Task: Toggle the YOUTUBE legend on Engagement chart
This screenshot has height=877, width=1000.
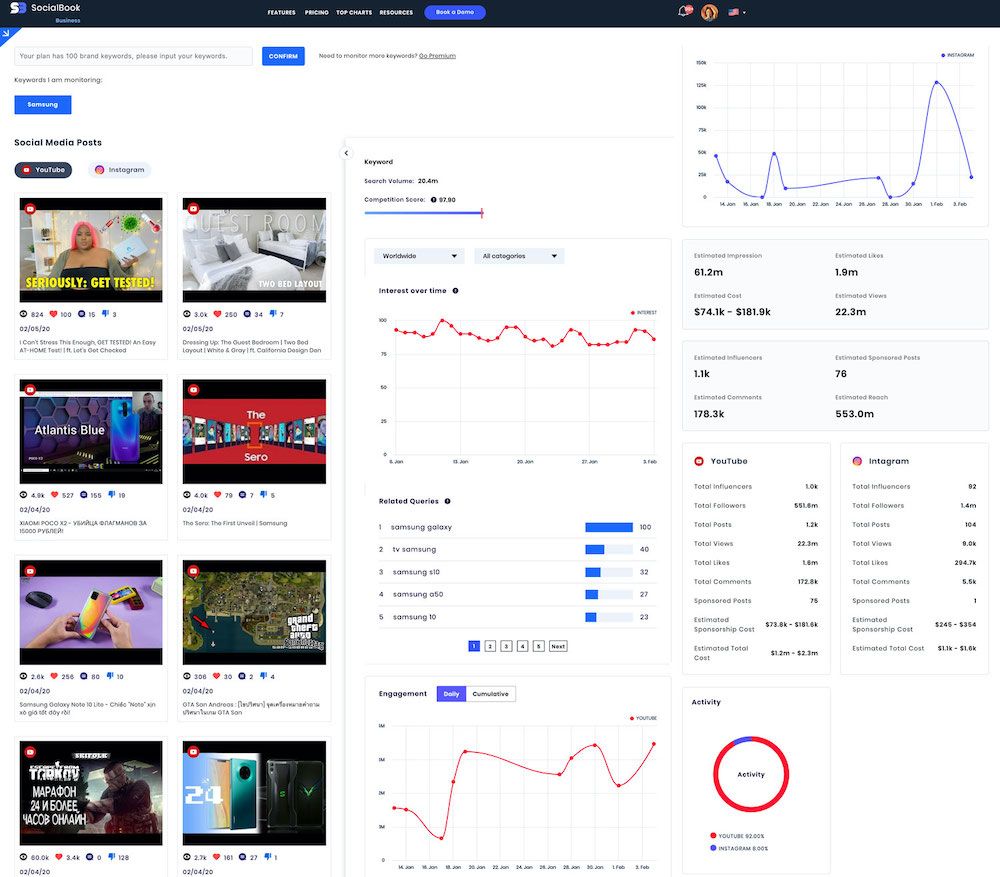Action: [x=643, y=718]
